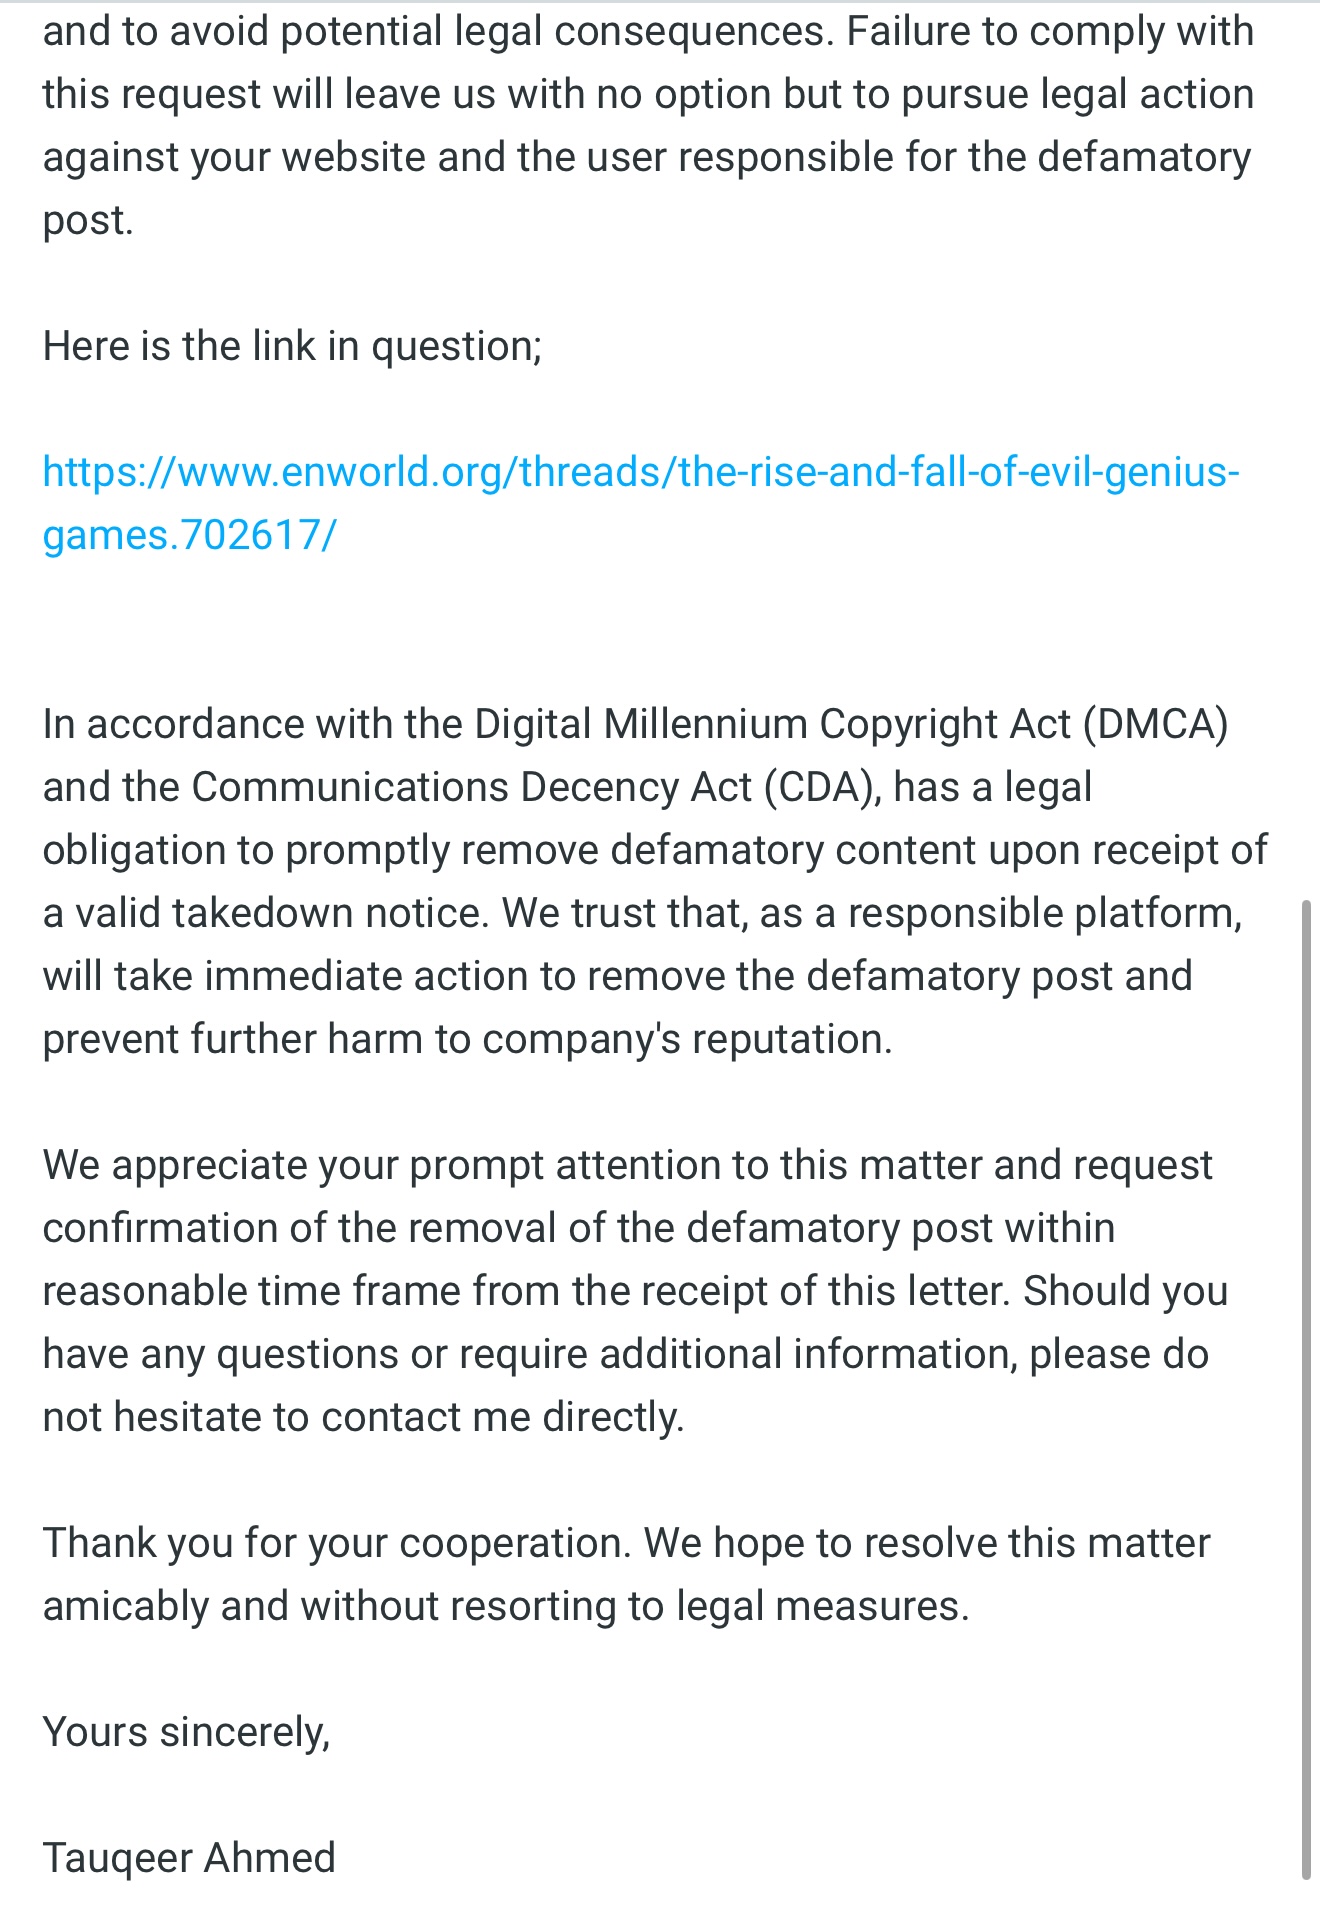Click the phrase "amicably and without resorting to legal measures"
The width and height of the screenshot is (1320, 1911).
505,1607
